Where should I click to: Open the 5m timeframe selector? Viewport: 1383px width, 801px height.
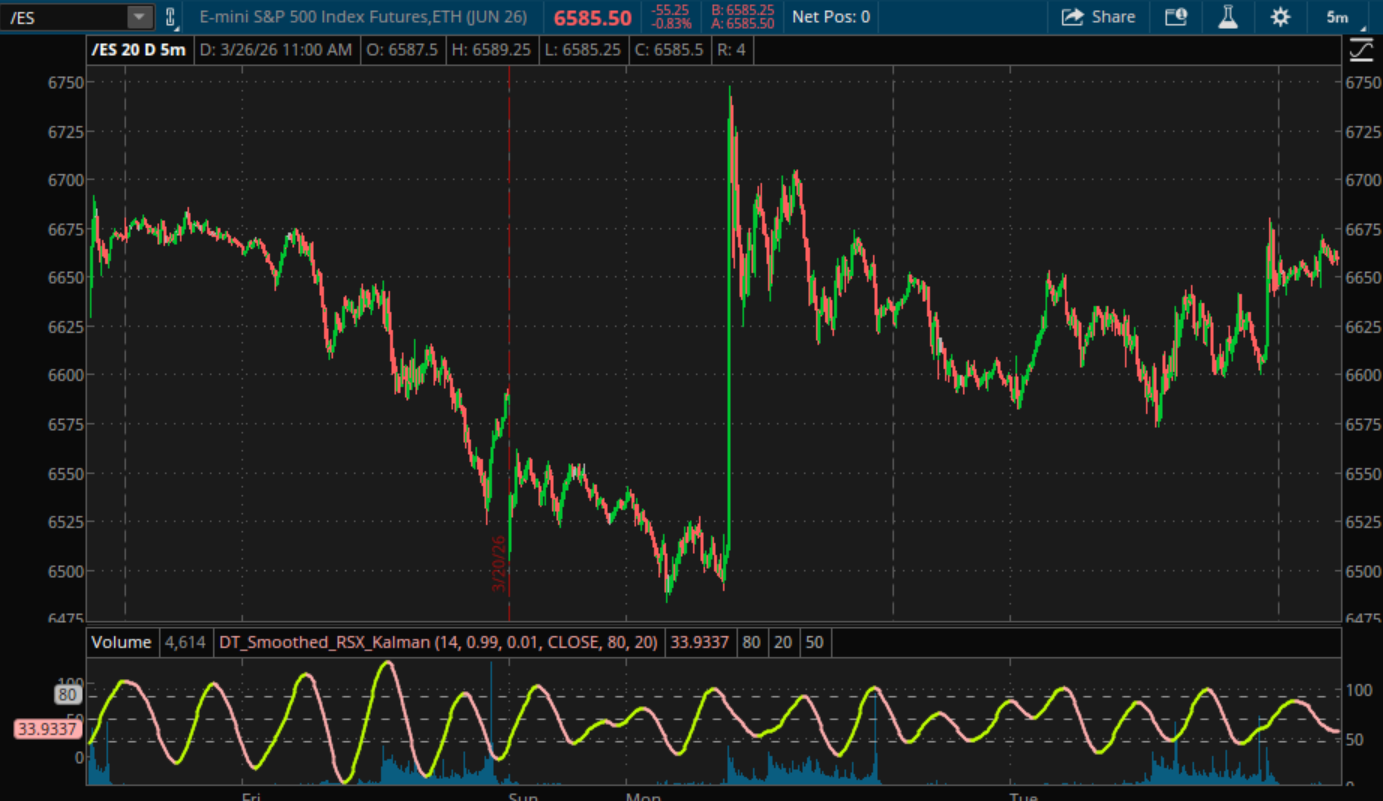[x=1337, y=17]
